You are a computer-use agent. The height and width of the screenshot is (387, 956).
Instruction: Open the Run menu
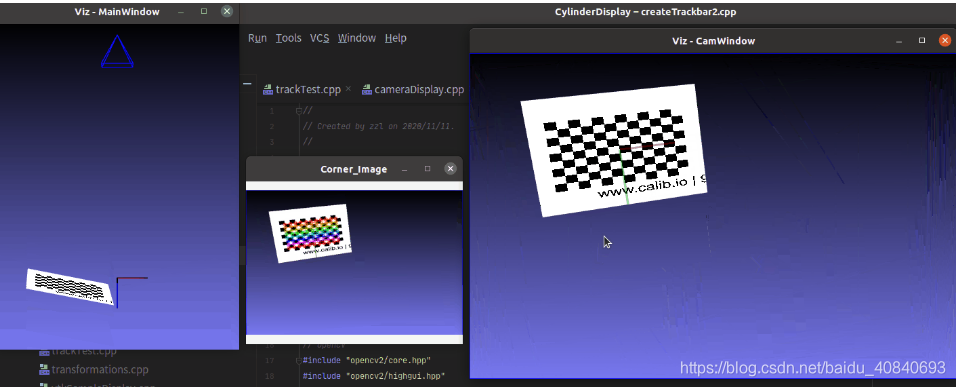[257, 38]
